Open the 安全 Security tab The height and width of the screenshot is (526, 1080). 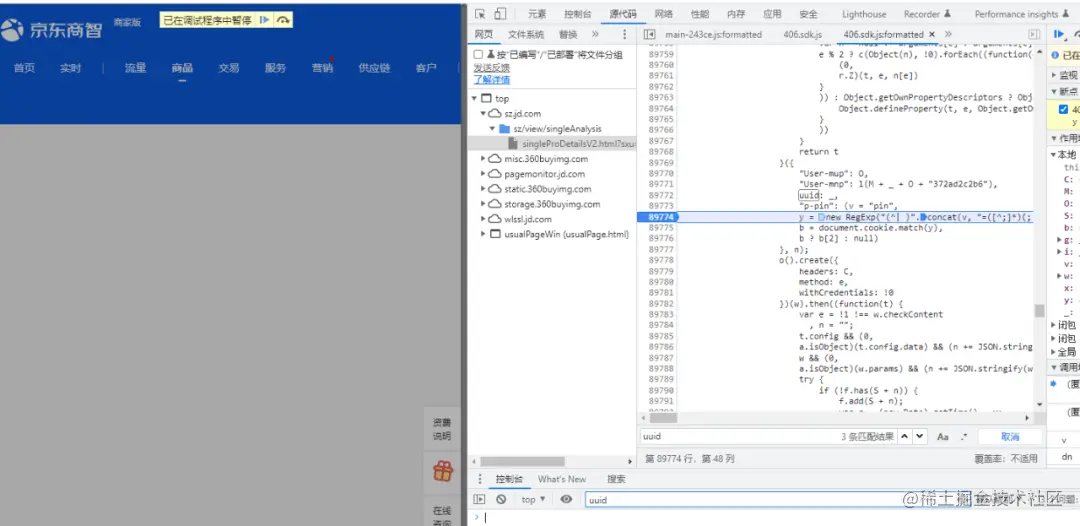809,14
